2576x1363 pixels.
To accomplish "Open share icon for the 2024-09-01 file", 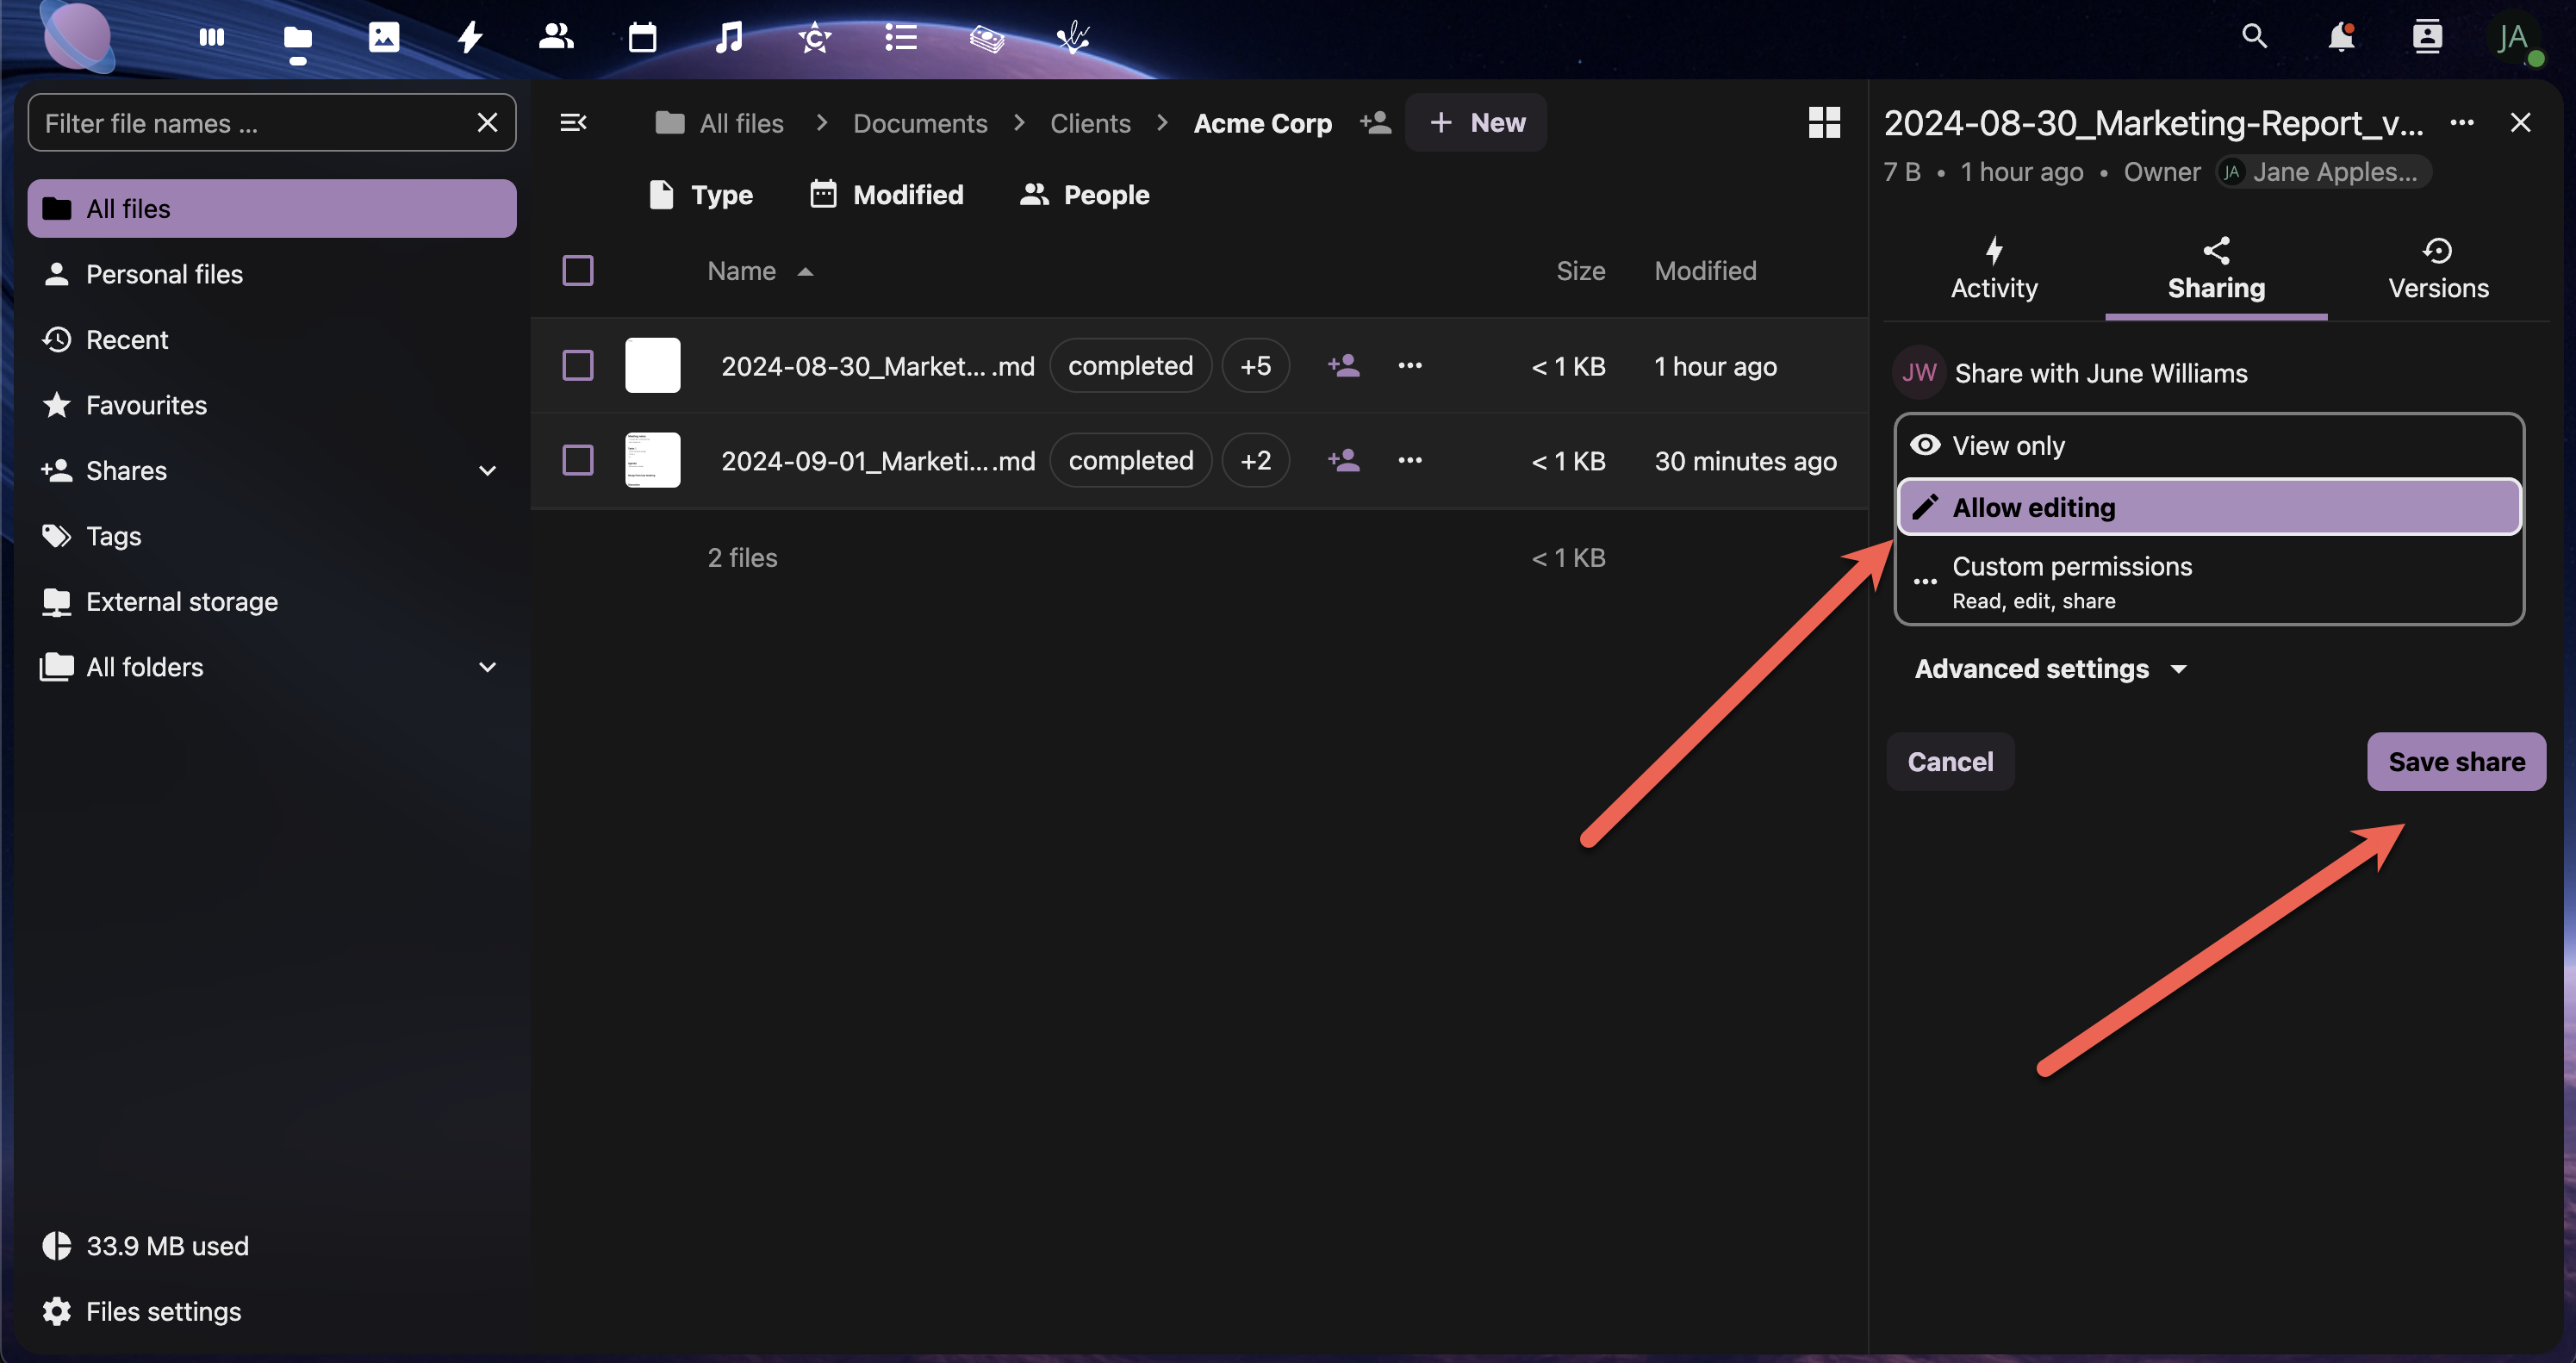I will (1344, 460).
